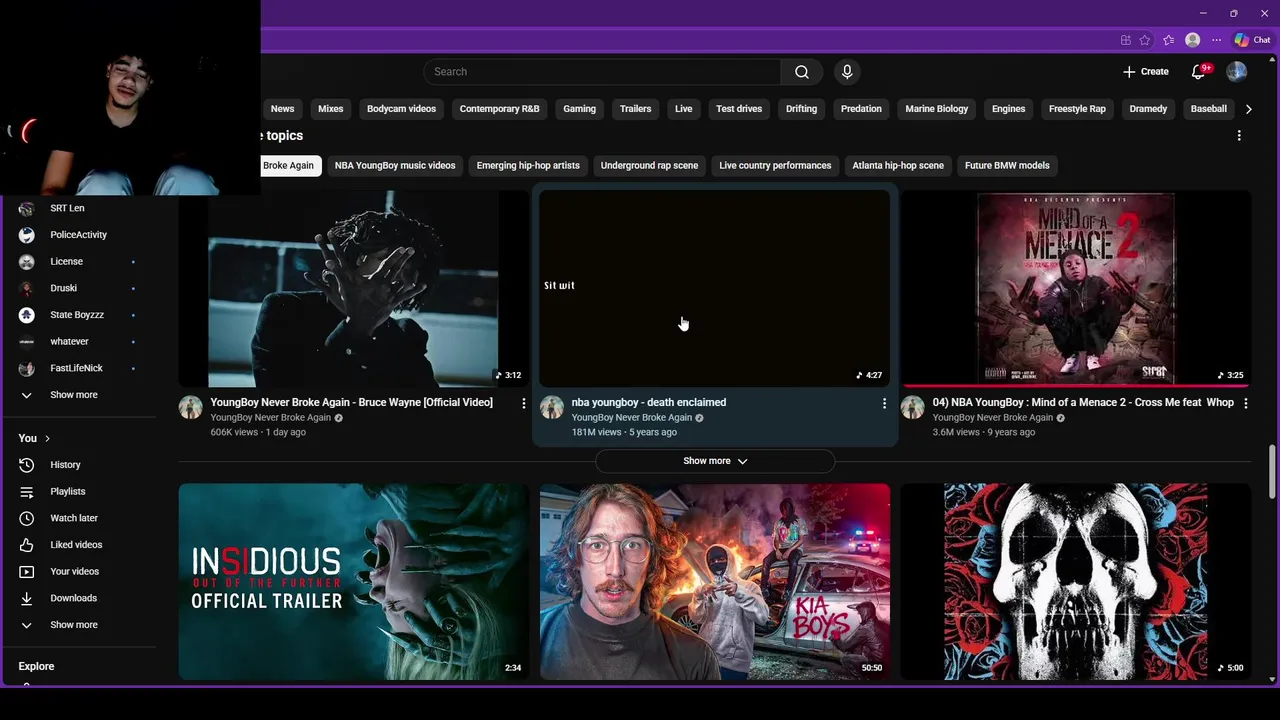Select the Marine Biology chip
1280x720 pixels.
tap(937, 109)
